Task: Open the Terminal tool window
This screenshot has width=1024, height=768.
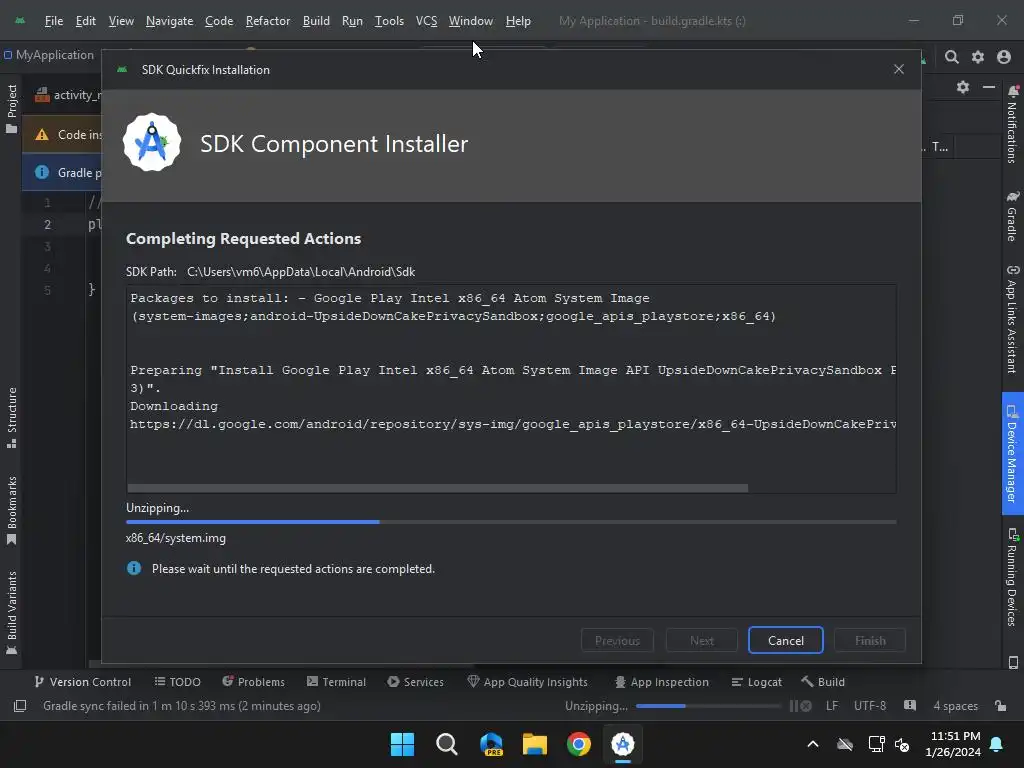Action: tap(336, 682)
